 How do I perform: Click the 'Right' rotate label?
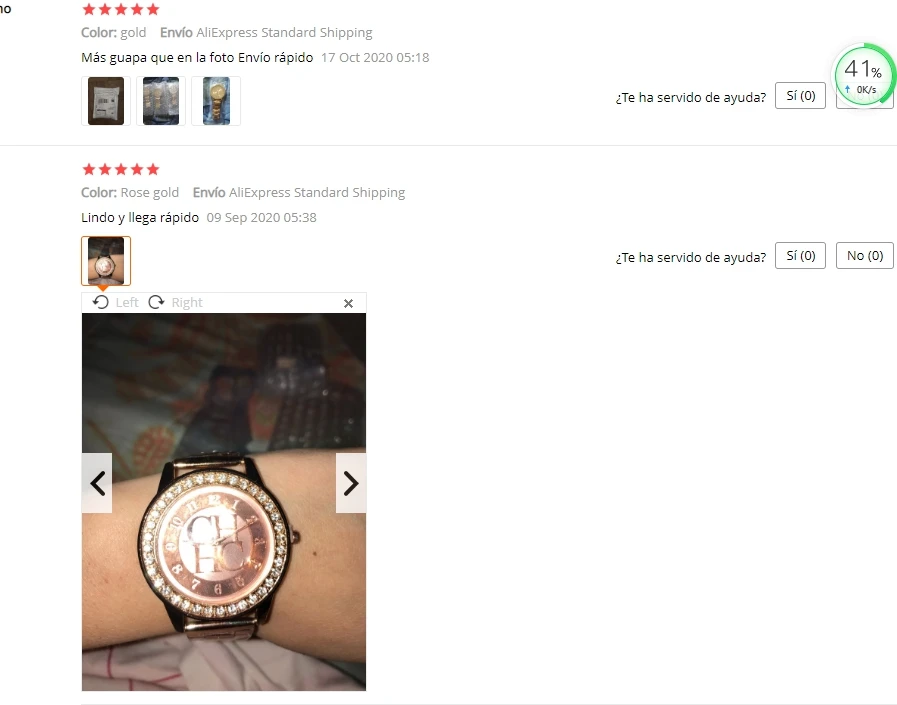tap(187, 302)
